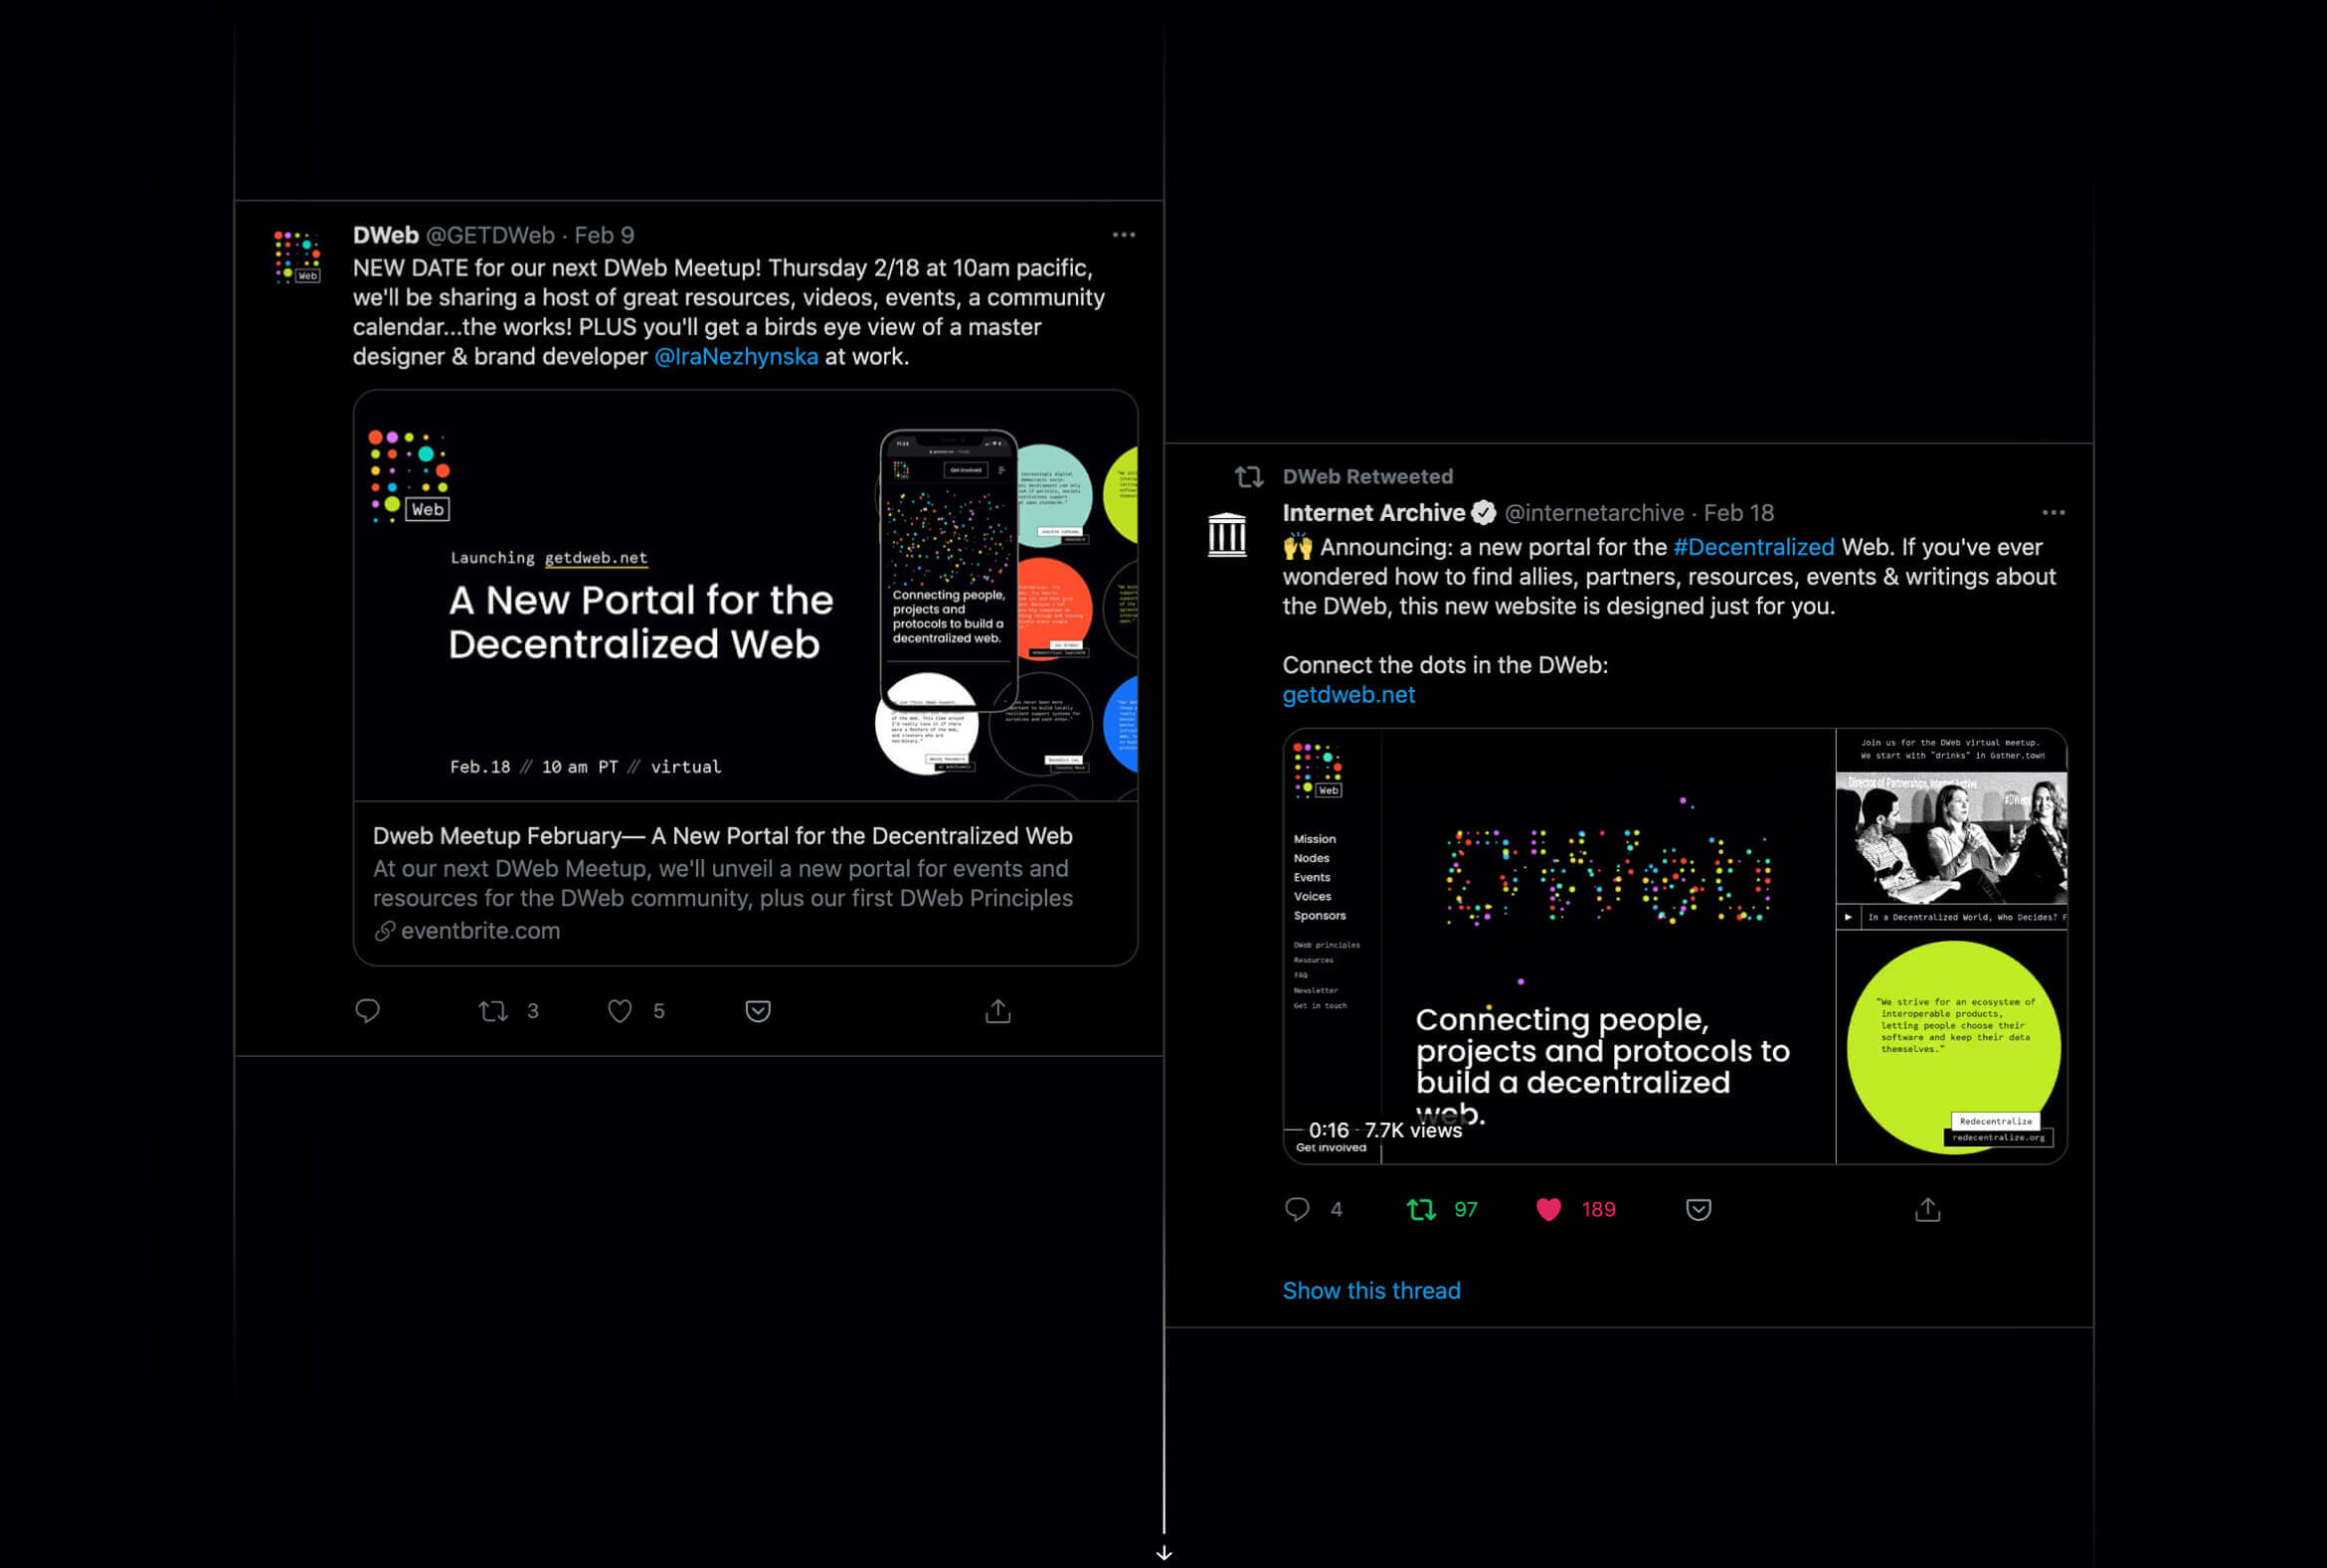
Task: Click Show this thread link
Action: click(x=1370, y=1292)
